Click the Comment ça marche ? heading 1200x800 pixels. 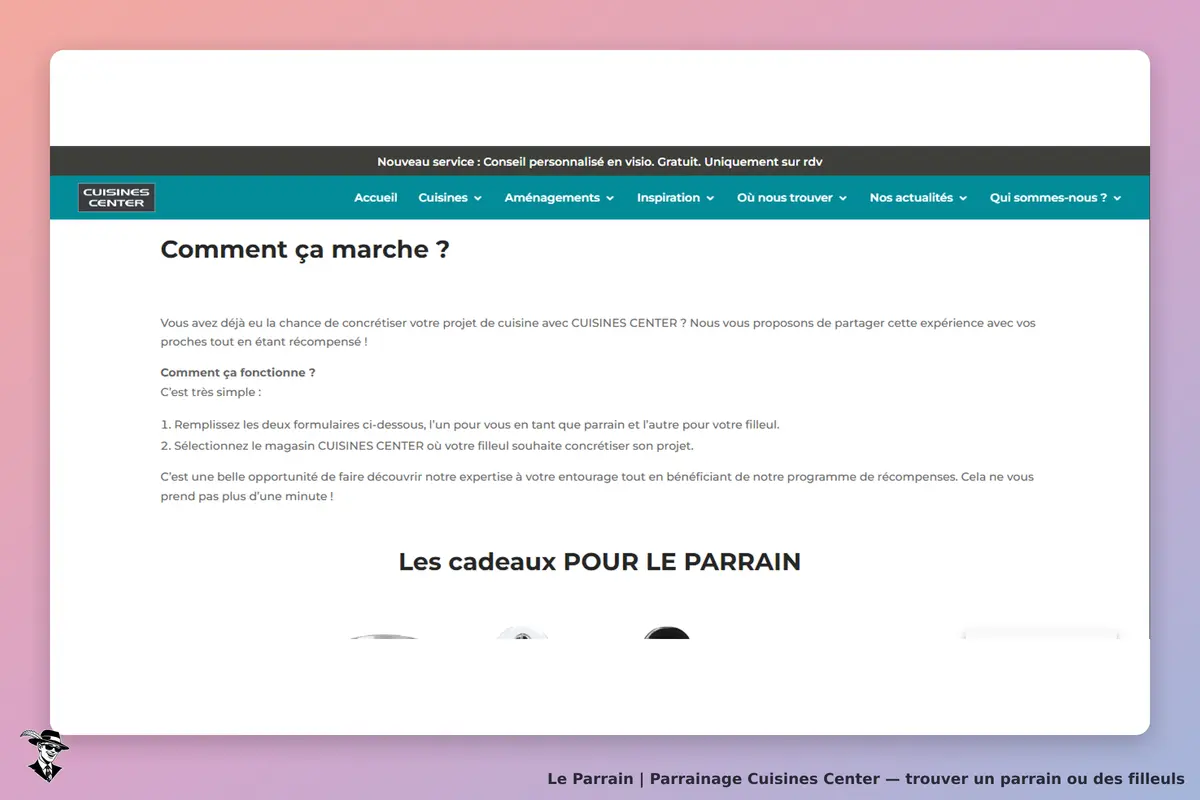click(305, 249)
